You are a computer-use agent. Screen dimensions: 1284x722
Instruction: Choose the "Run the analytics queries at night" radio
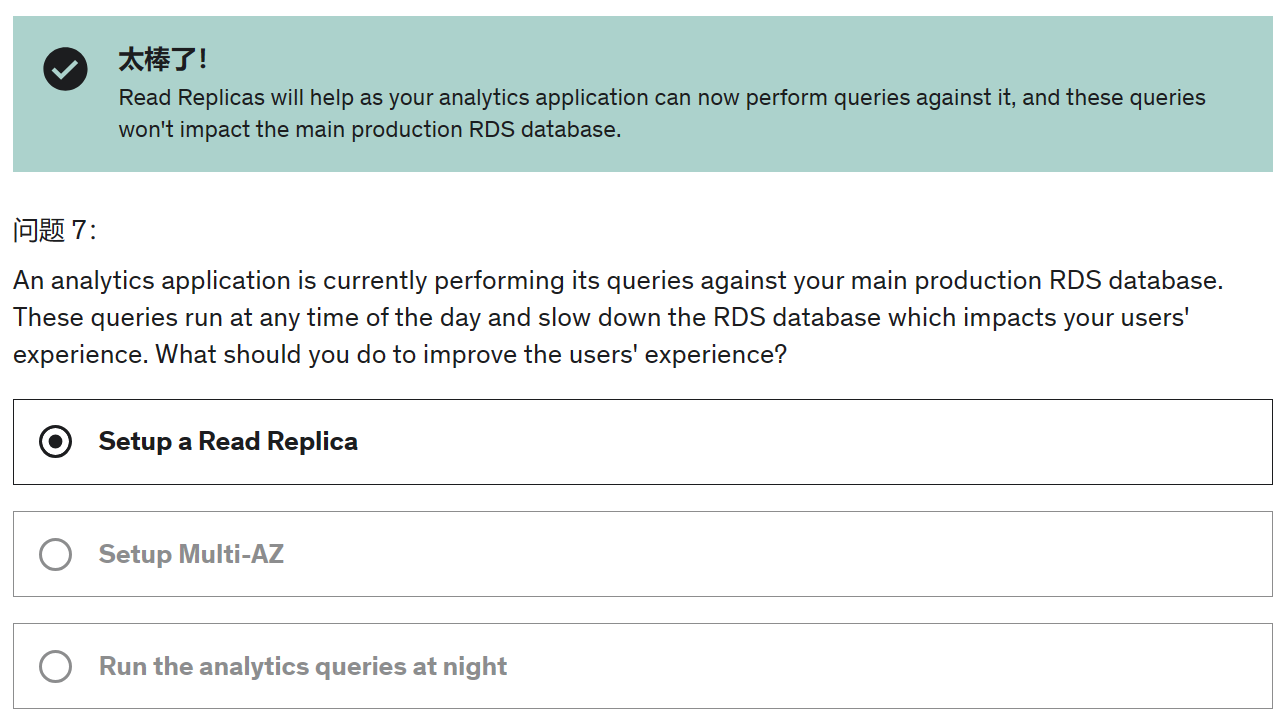pyautogui.click(x=55, y=666)
